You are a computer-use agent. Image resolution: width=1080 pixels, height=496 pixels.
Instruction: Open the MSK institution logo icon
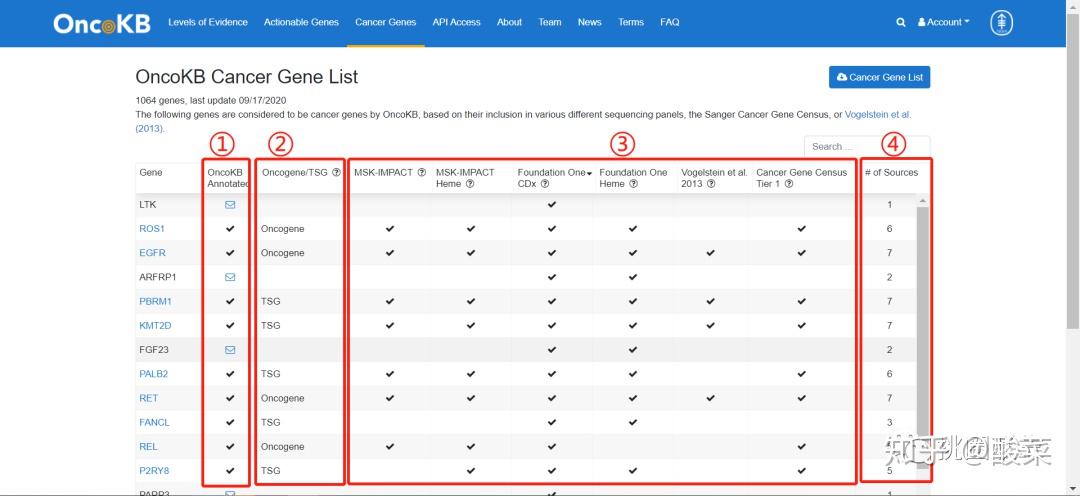pos(1001,23)
